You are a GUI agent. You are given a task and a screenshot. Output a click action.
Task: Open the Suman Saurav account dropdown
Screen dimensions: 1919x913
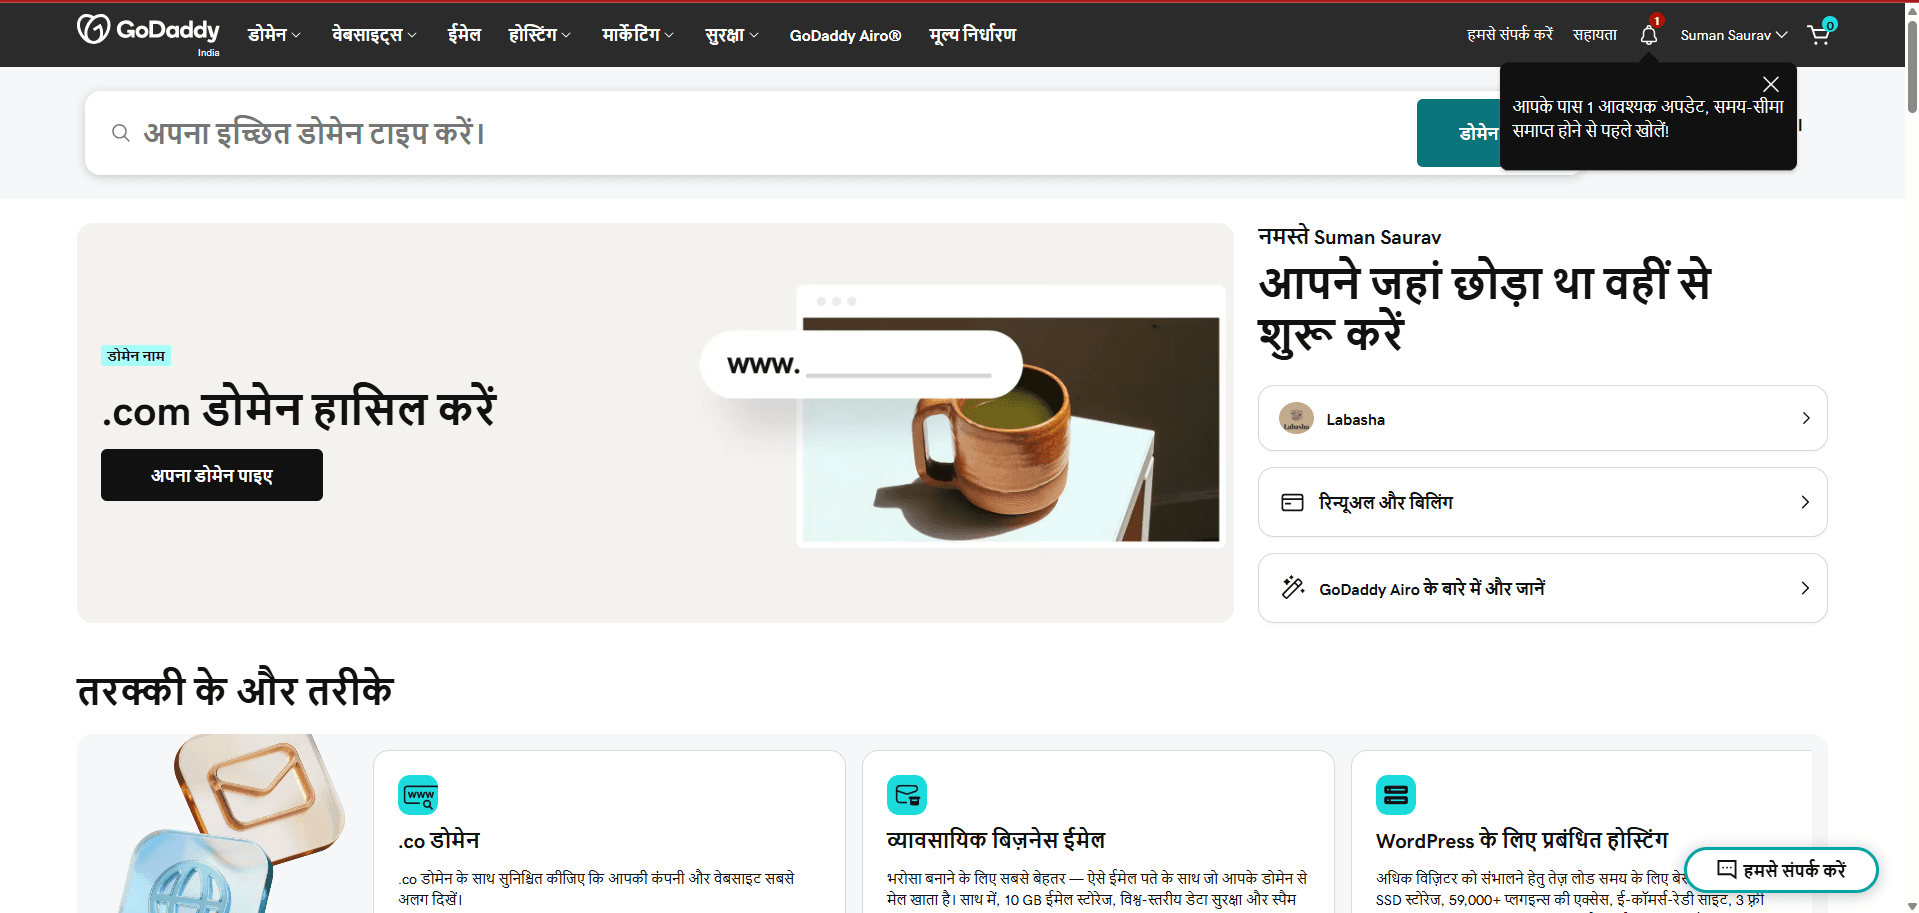[1733, 35]
